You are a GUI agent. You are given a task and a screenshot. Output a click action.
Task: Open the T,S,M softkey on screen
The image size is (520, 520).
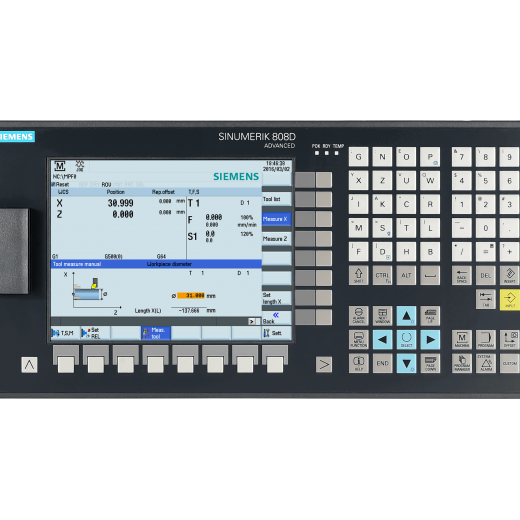(x=65, y=333)
